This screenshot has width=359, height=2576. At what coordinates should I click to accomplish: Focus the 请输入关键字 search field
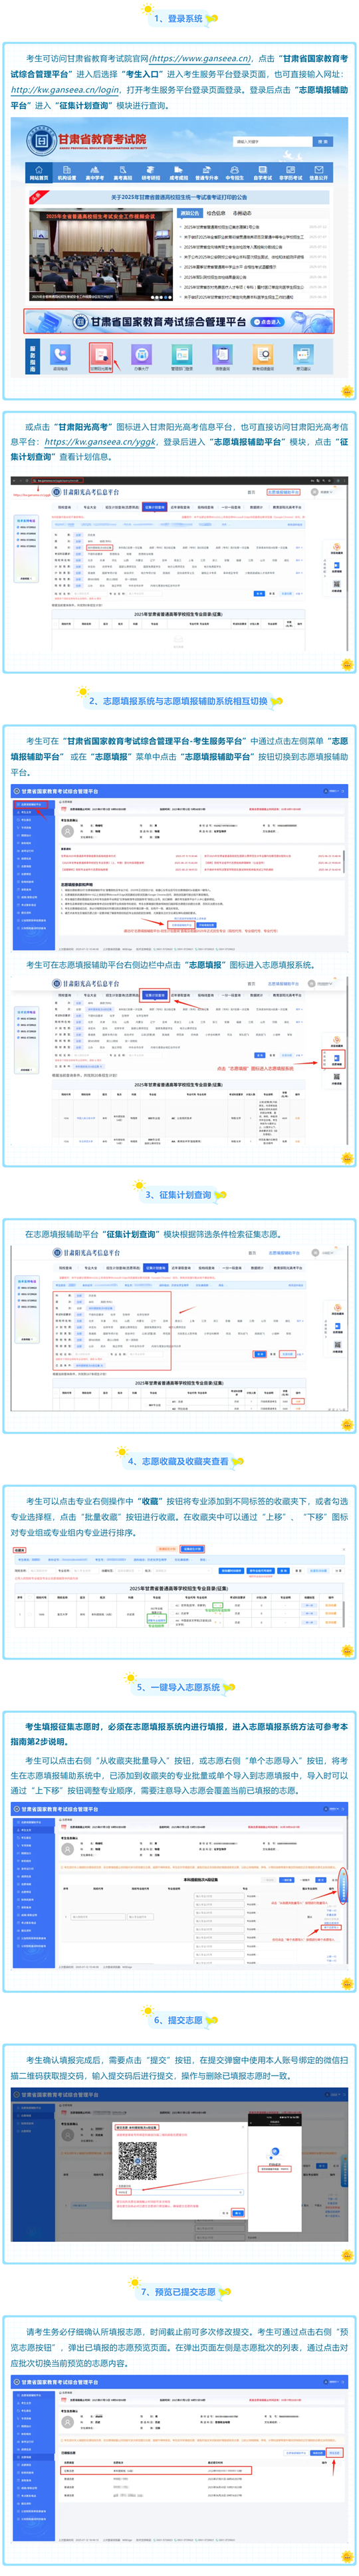tap(273, 142)
